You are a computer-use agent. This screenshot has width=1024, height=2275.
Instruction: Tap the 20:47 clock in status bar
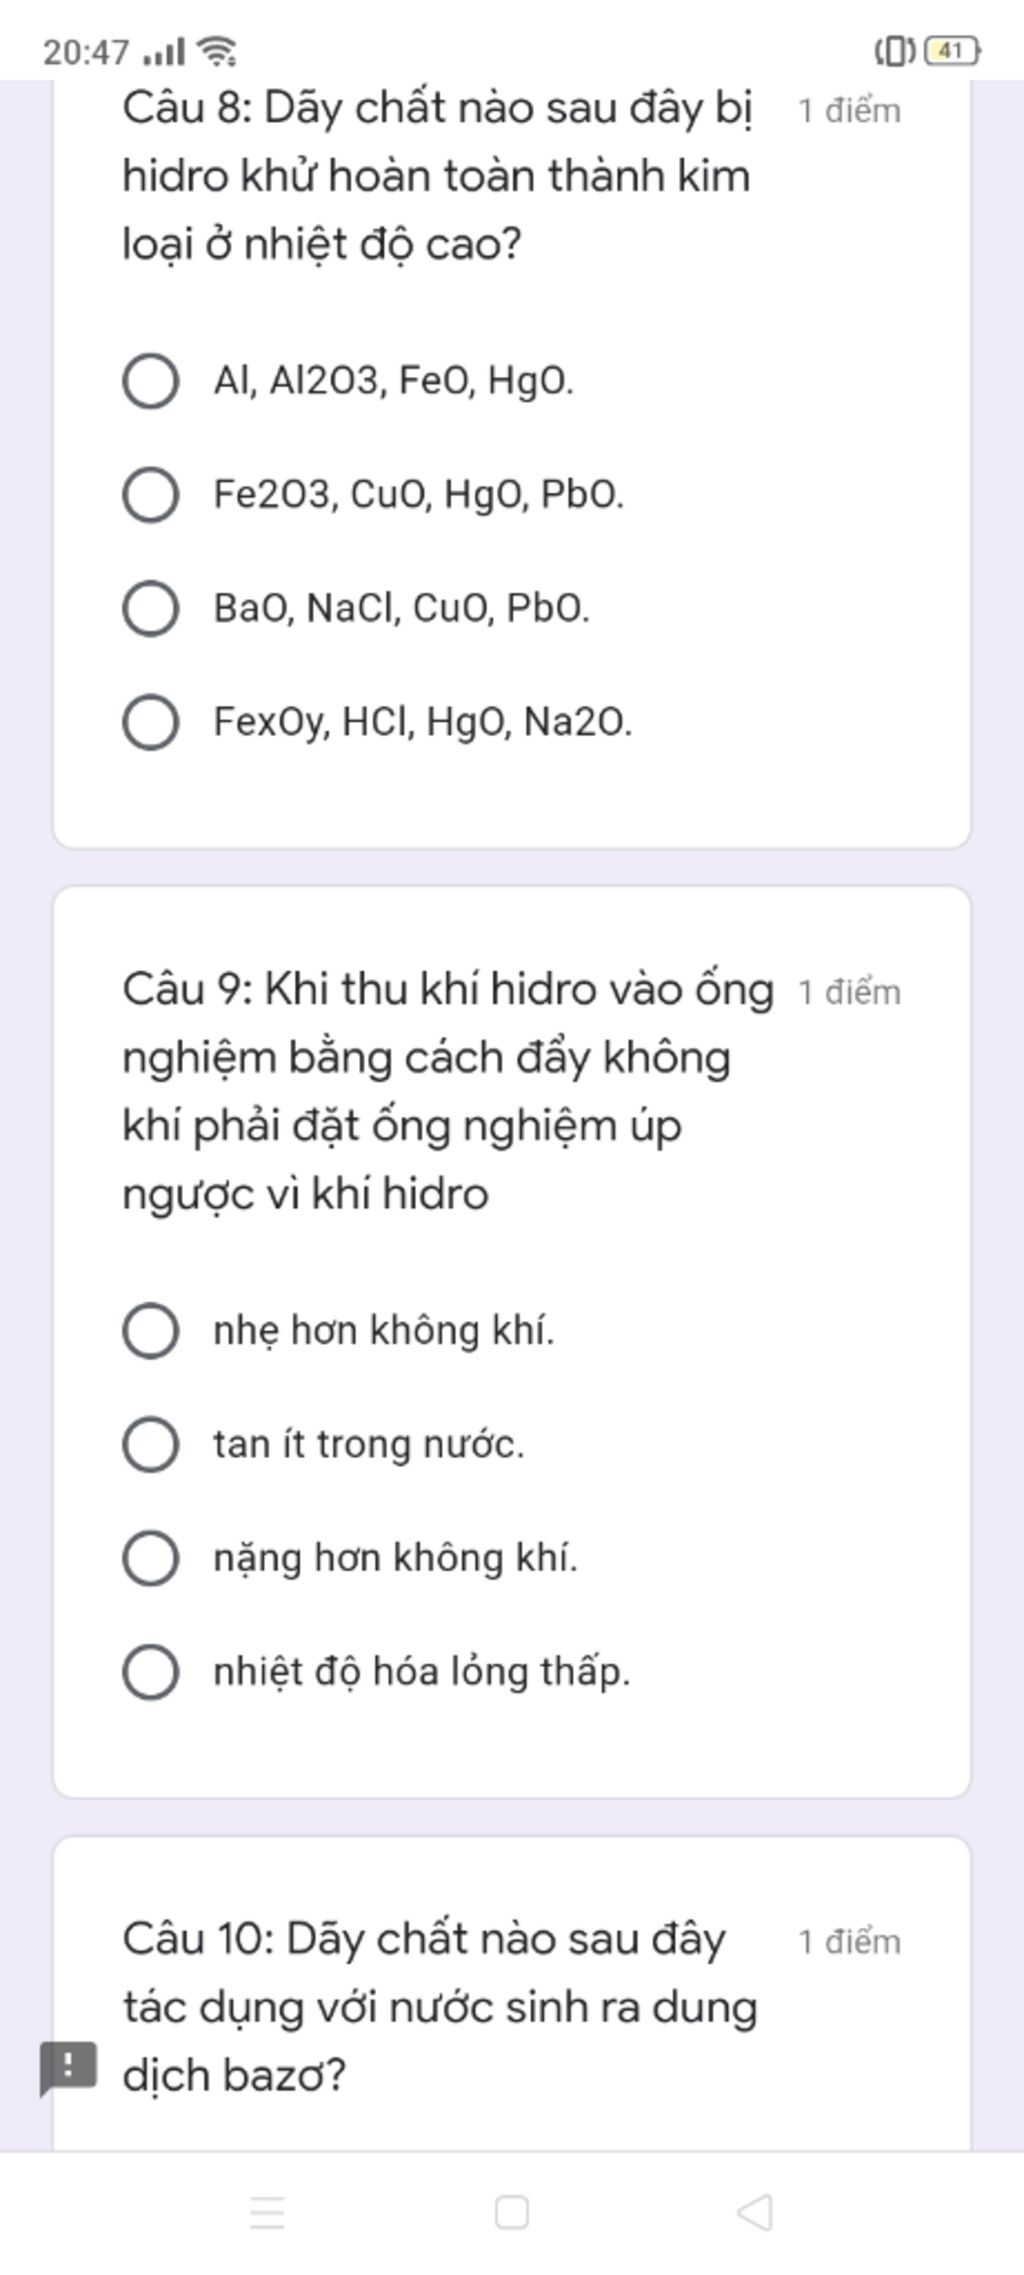coord(86,51)
